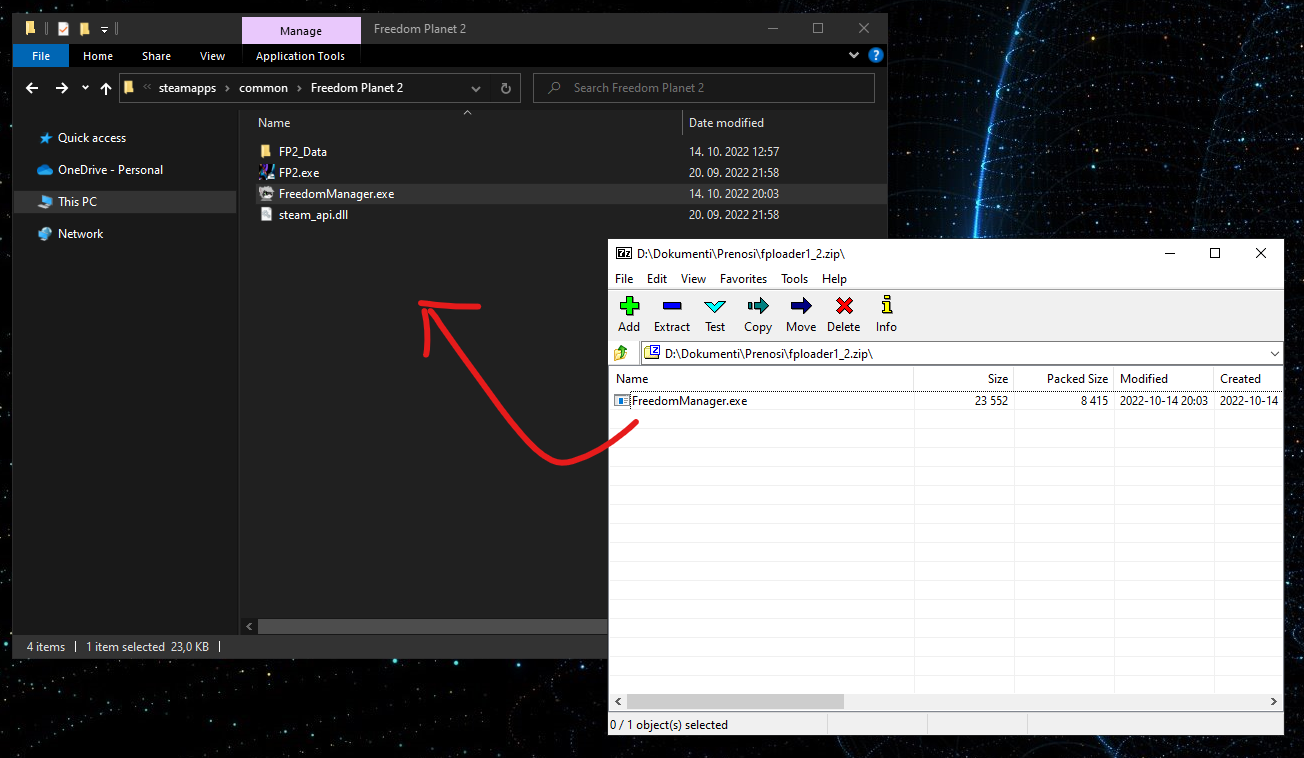The image size is (1304, 758).
Task: Select FreedomManager.exe in the archive list
Action: (689, 401)
